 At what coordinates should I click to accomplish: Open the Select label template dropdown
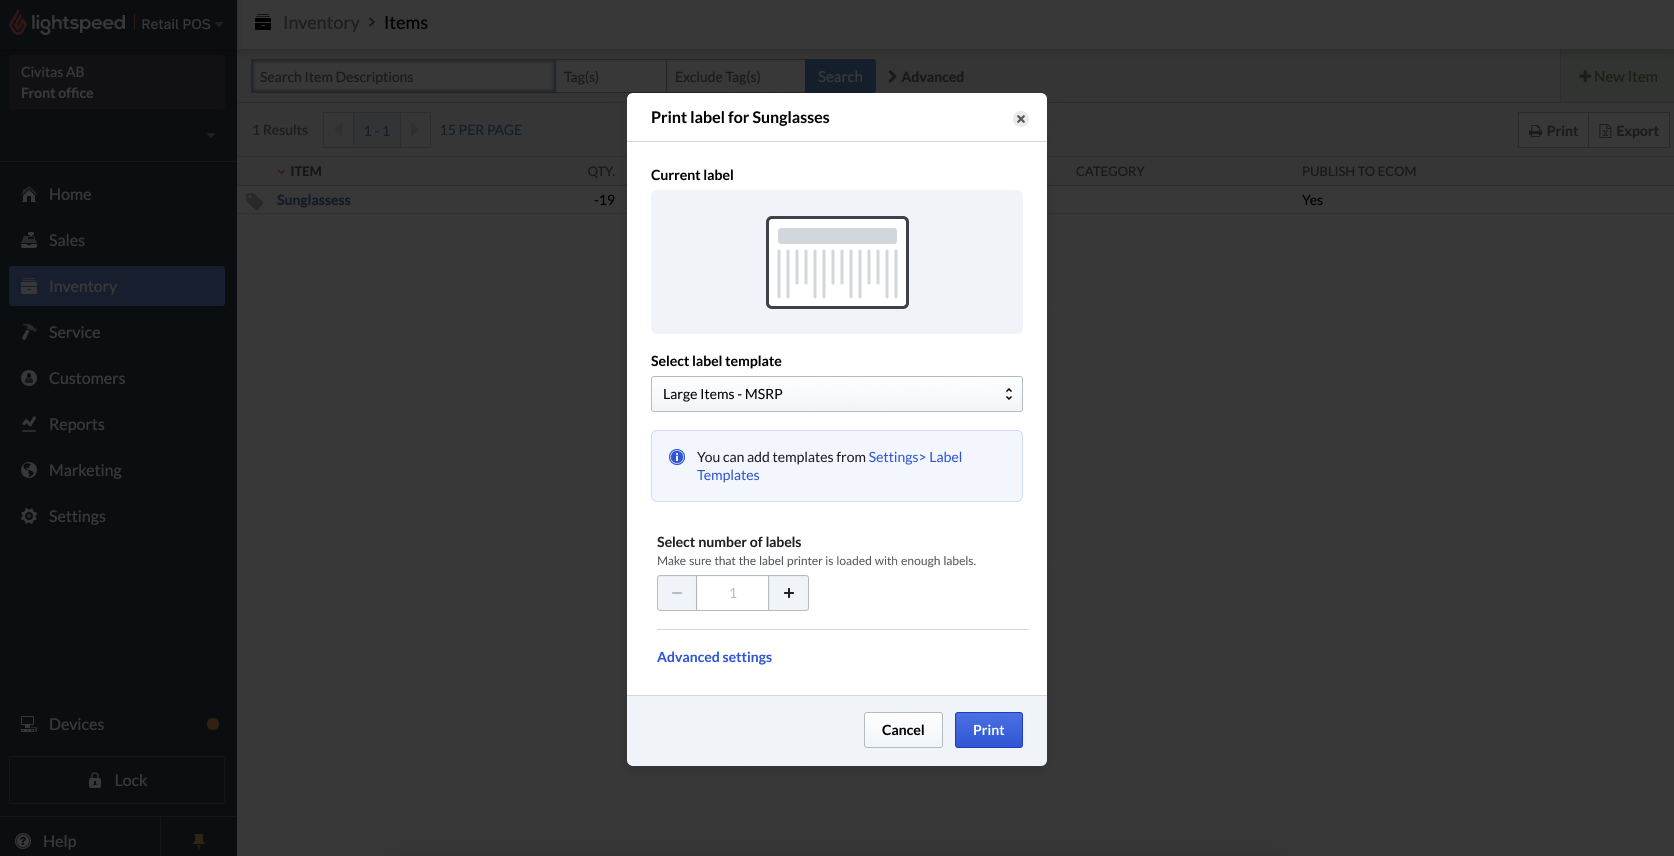click(x=837, y=394)
